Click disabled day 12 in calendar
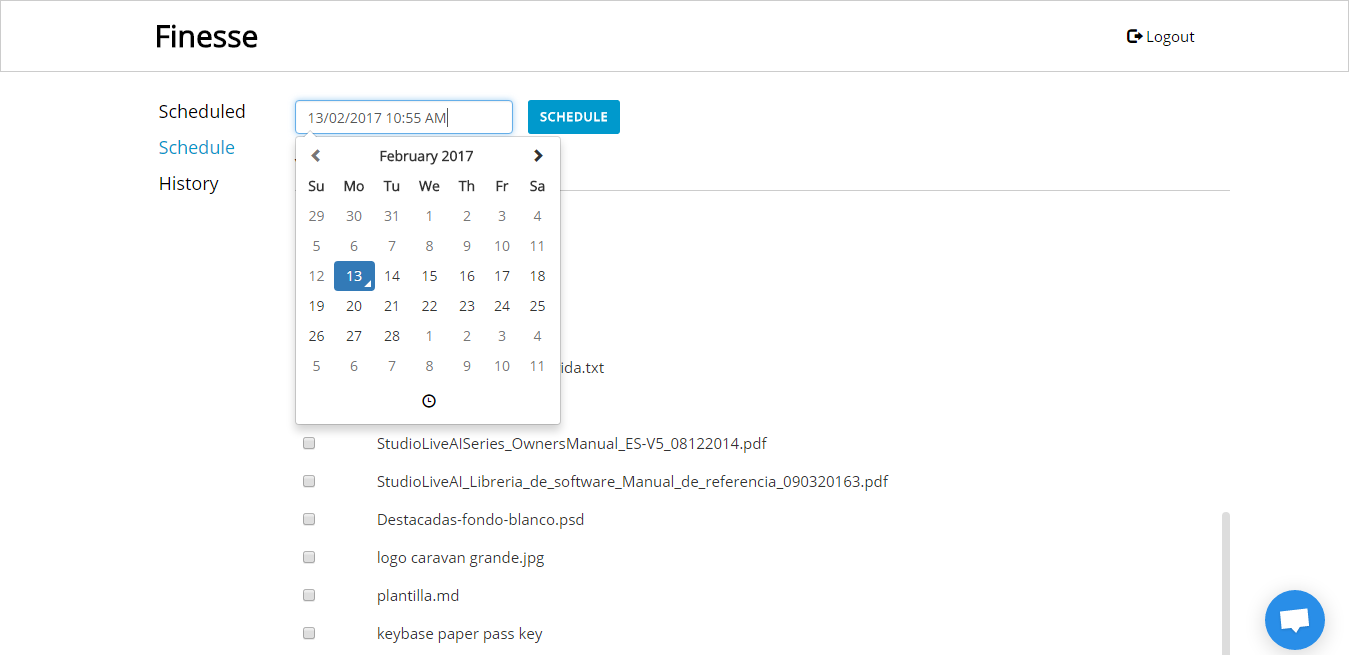The width and height of the screenshot is (1349, 655). click(317, 276)
